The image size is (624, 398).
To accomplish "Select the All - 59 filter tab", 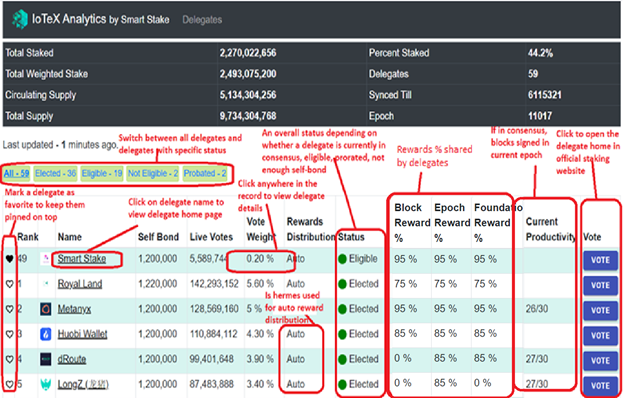I will tap(16, 174).
